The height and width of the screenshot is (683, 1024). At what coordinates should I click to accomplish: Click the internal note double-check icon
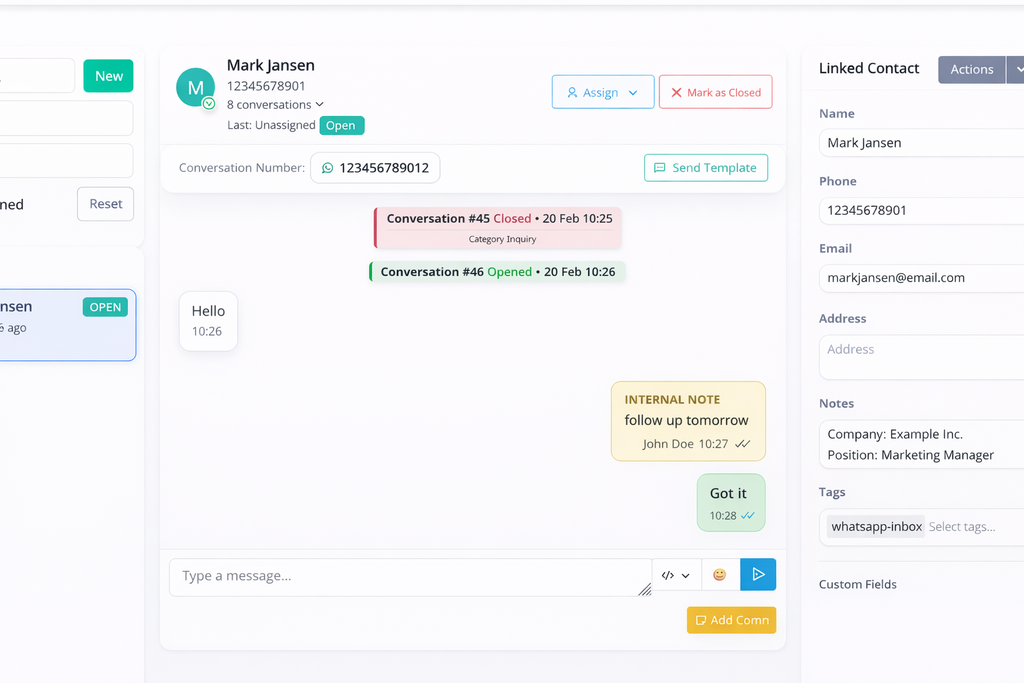742,444
